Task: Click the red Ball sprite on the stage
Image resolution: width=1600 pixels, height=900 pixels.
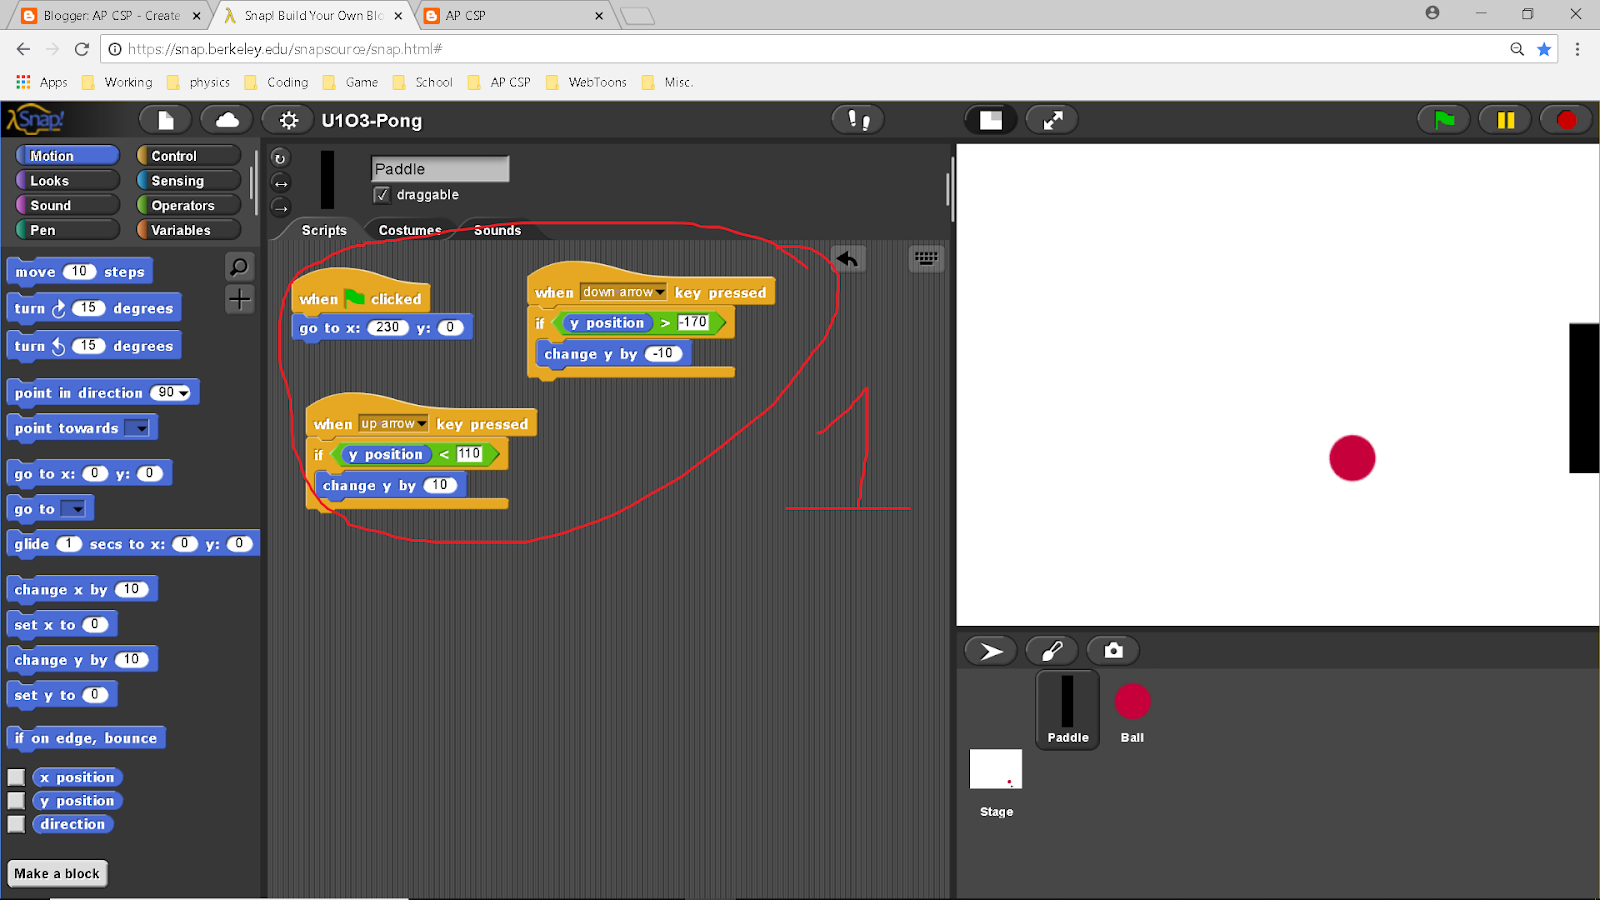Action: [1352, 458]
